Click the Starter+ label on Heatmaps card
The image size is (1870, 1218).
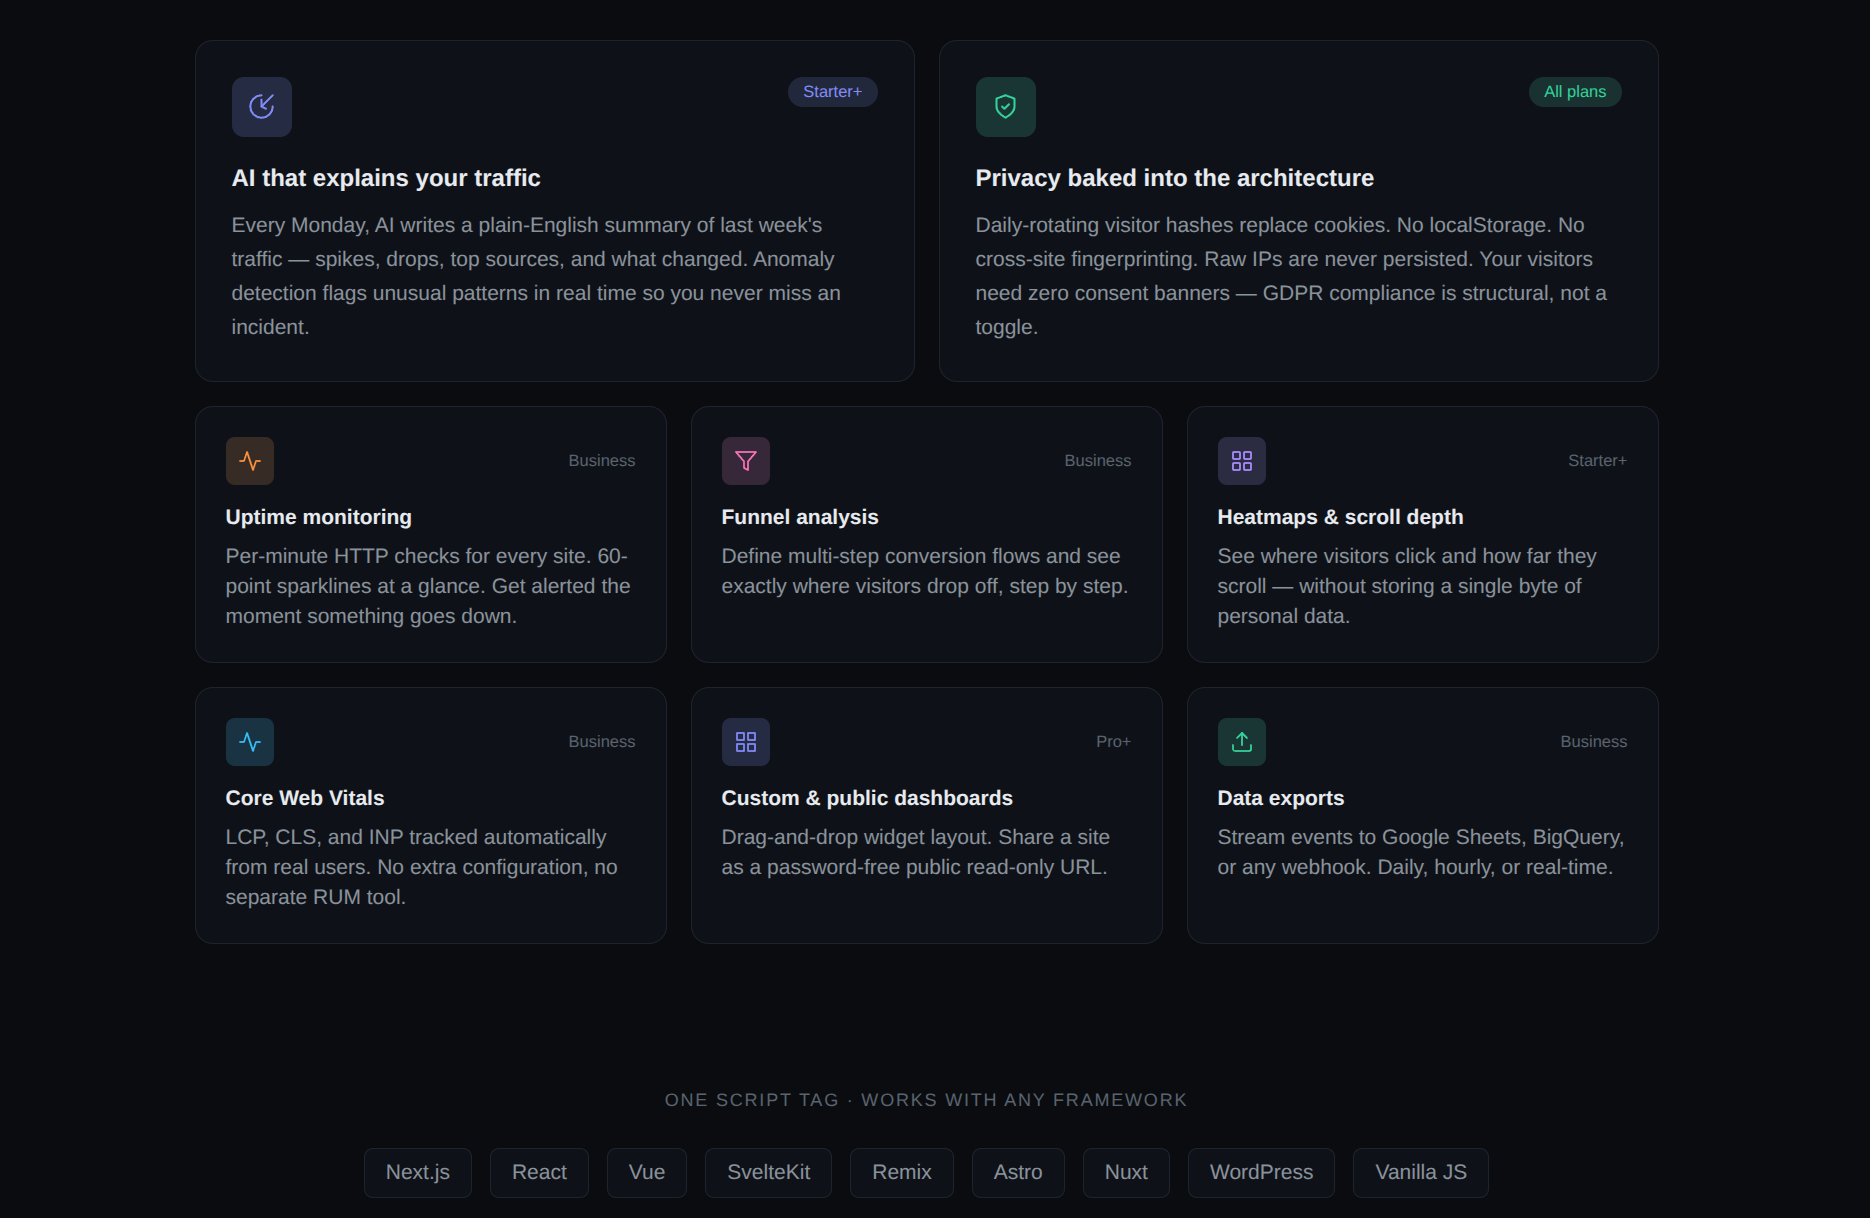[1597, 461]
